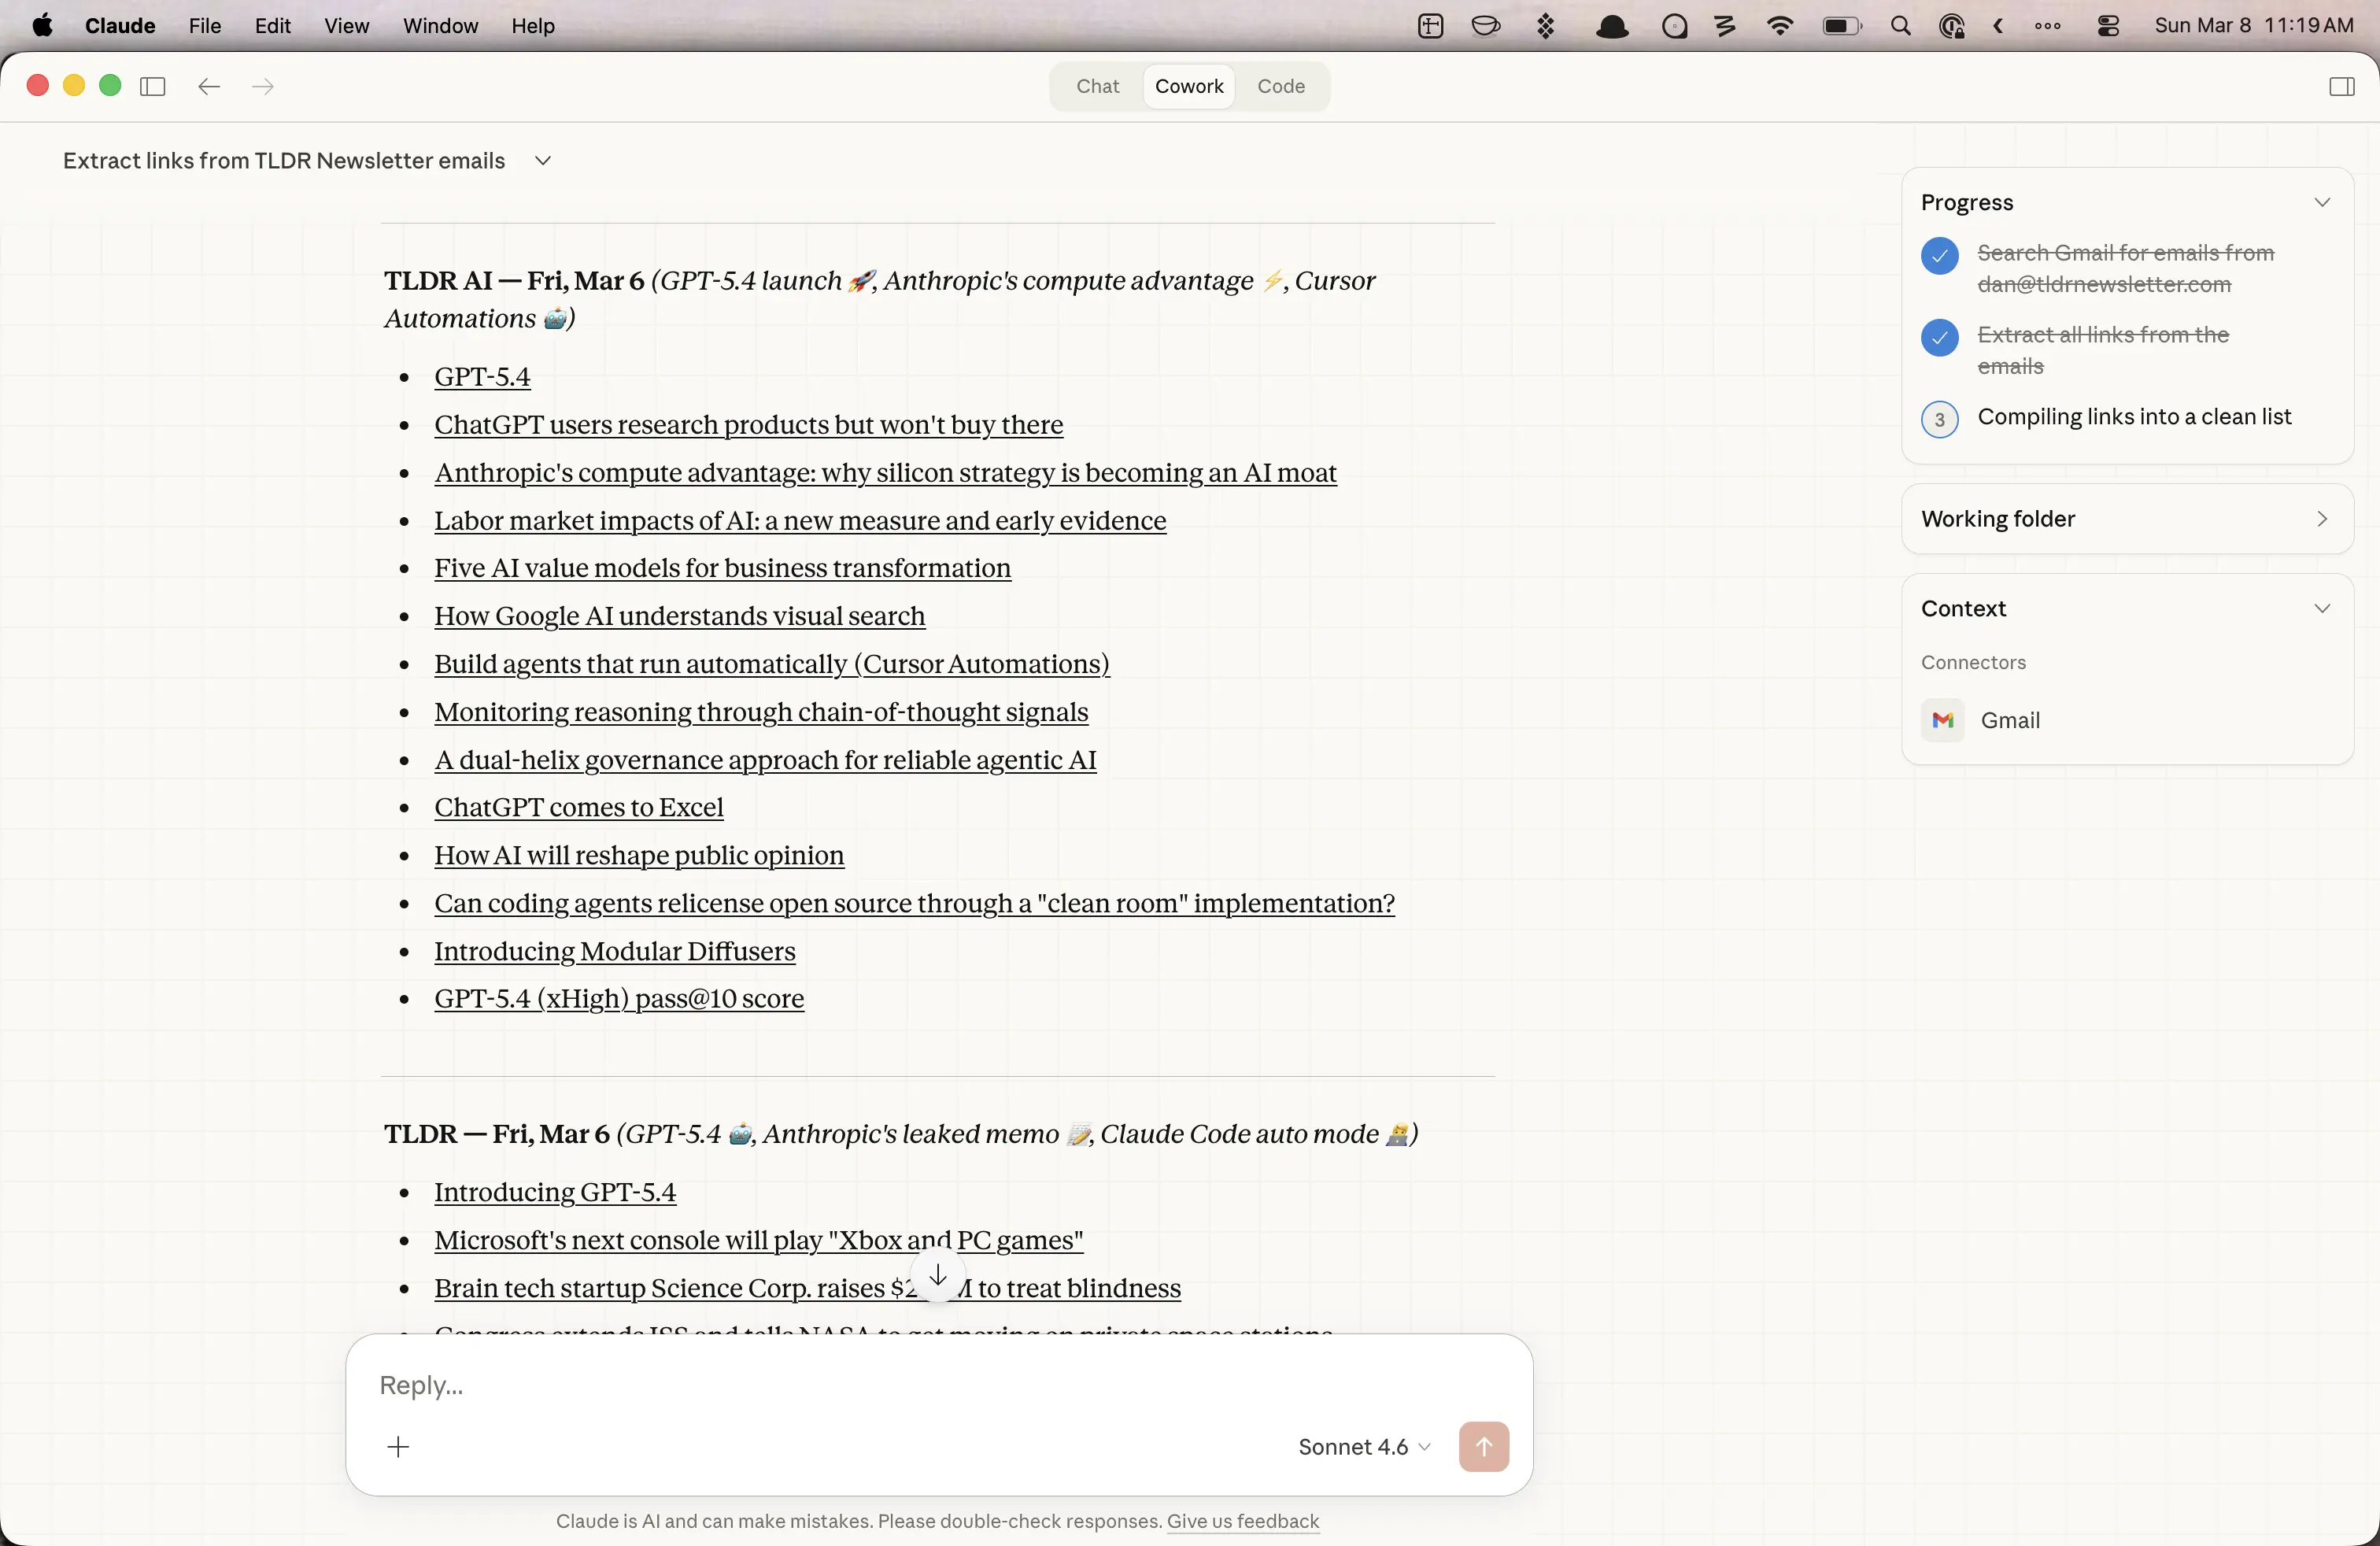Toggle the checkmark on 'Extract all links' step

(x=1939, y=339)
